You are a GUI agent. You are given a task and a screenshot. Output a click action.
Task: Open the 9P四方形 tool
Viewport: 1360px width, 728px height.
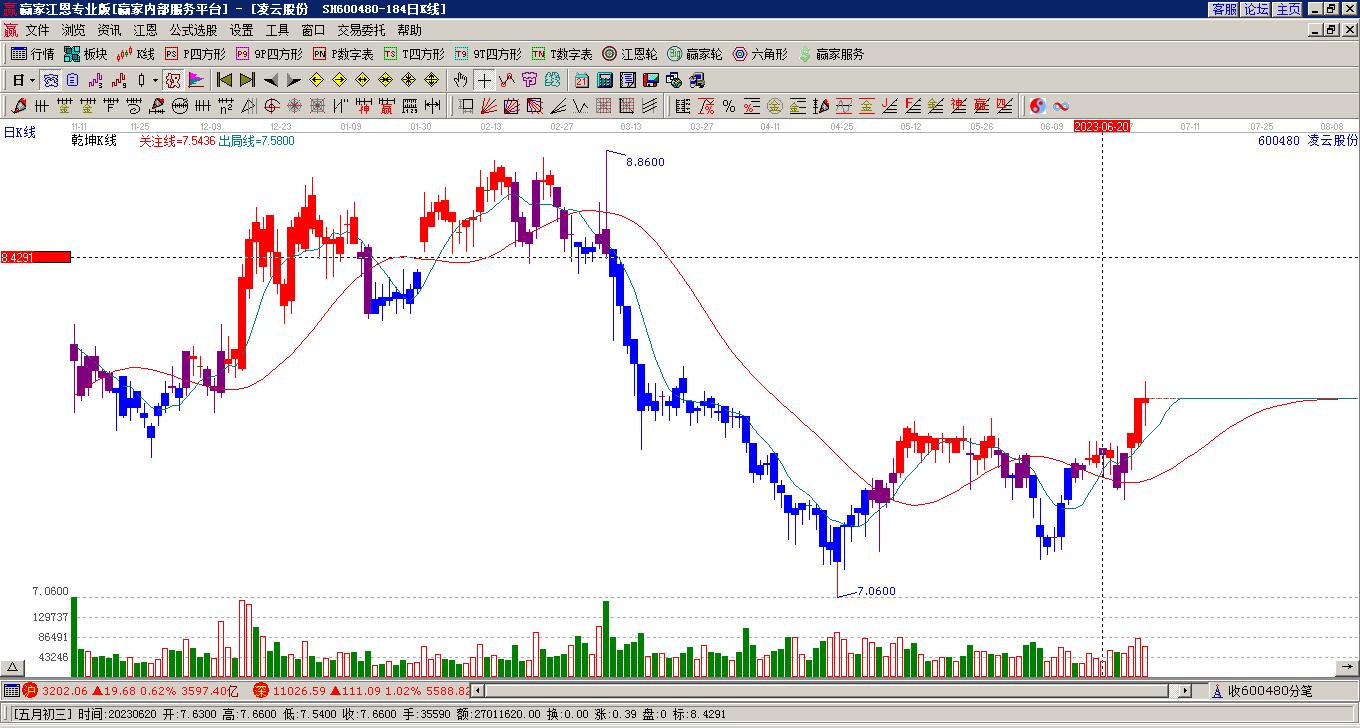click(x=270, y=54)
